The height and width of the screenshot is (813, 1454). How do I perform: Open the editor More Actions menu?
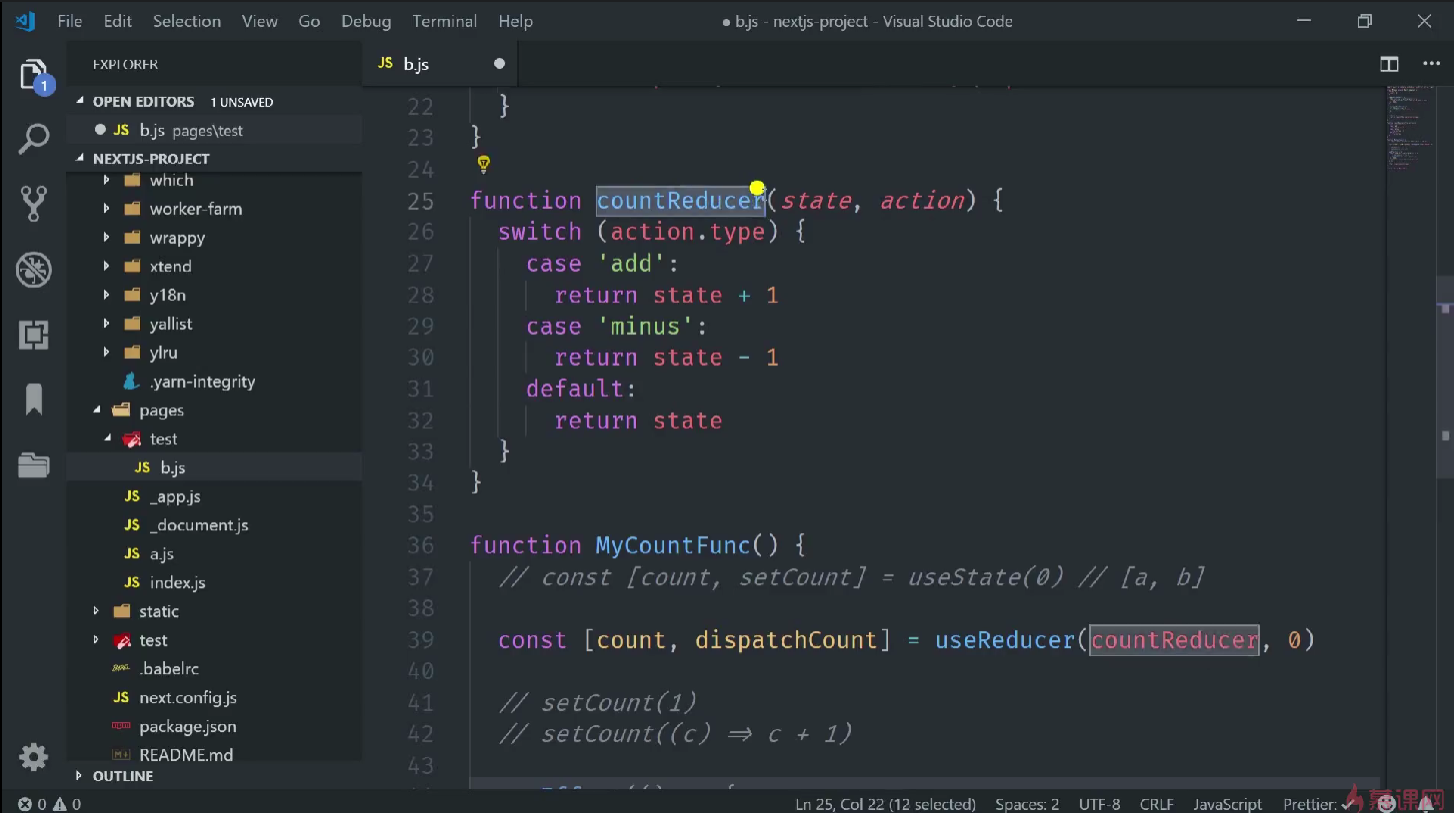pyautogui.click(x=1429, y=64)
